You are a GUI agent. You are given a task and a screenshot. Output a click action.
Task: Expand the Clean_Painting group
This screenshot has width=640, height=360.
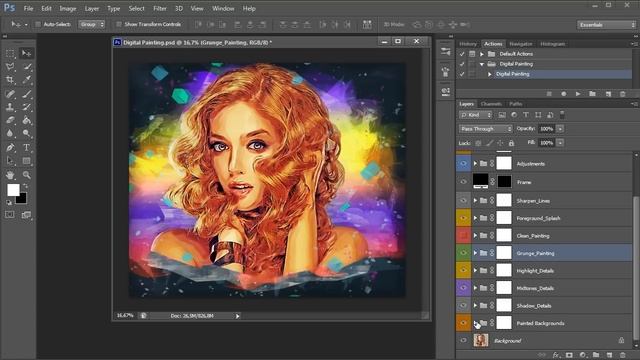click(x=475, y=236)
